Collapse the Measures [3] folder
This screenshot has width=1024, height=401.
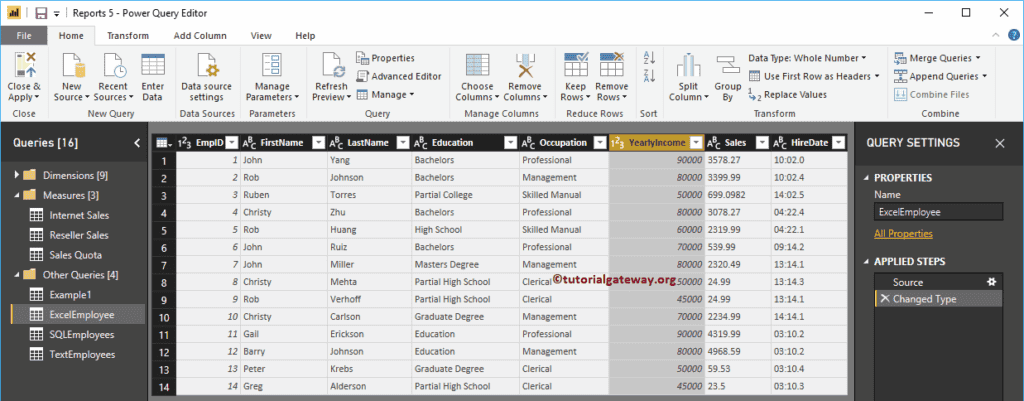[x=16, y=195]
